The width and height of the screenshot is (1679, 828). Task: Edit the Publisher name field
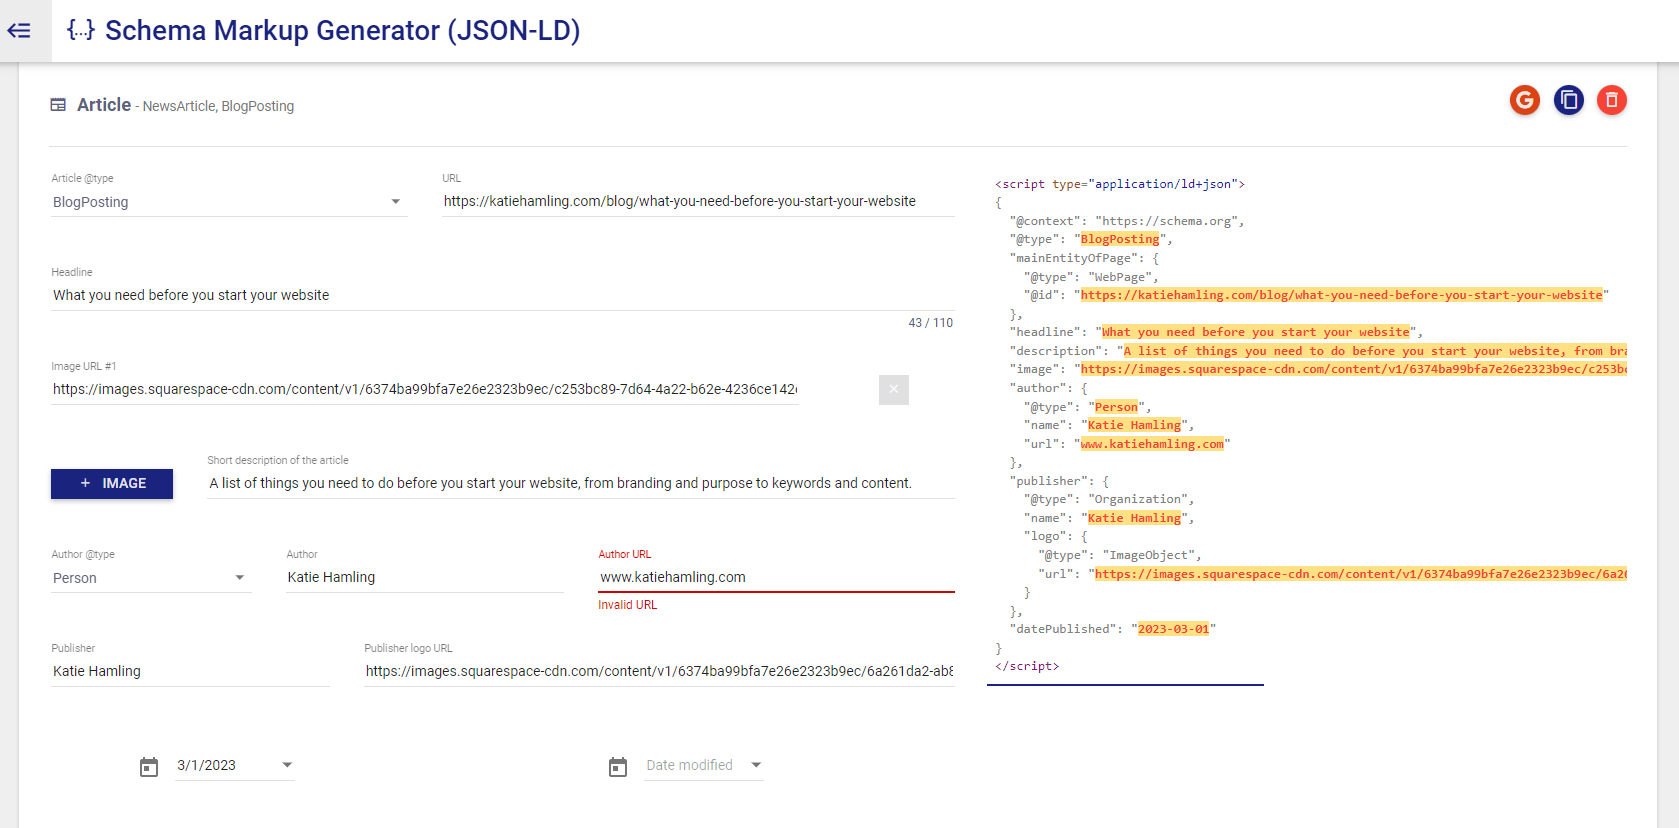(x=190, y=671)
